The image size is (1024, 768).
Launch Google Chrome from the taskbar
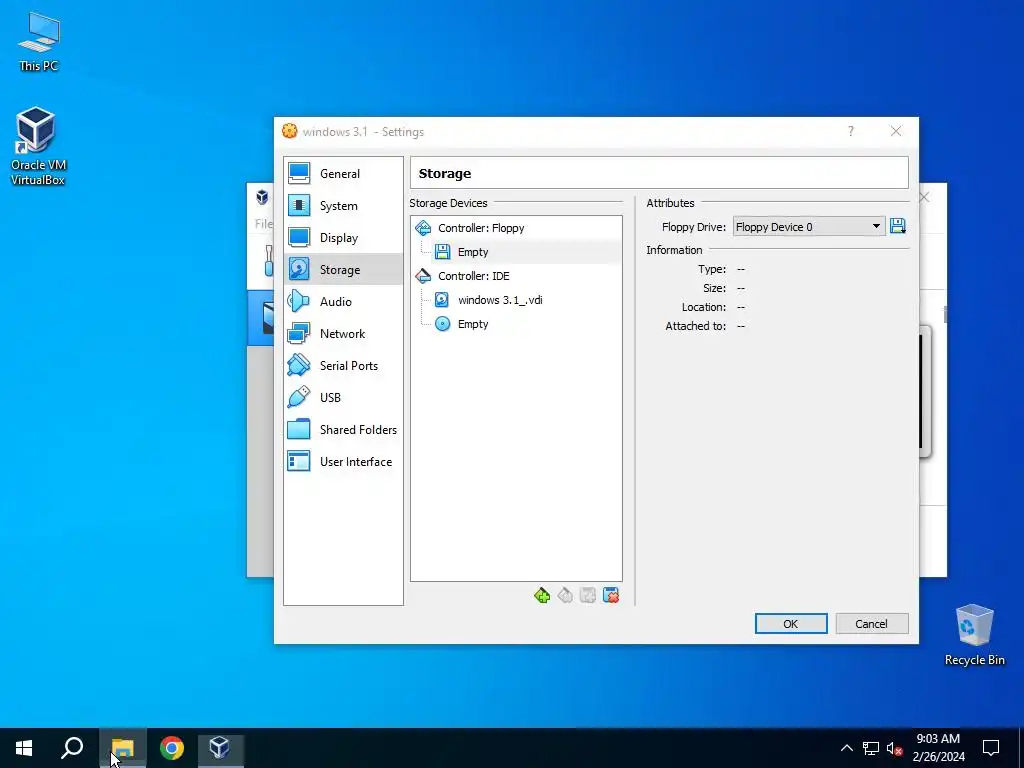point(172,748)
